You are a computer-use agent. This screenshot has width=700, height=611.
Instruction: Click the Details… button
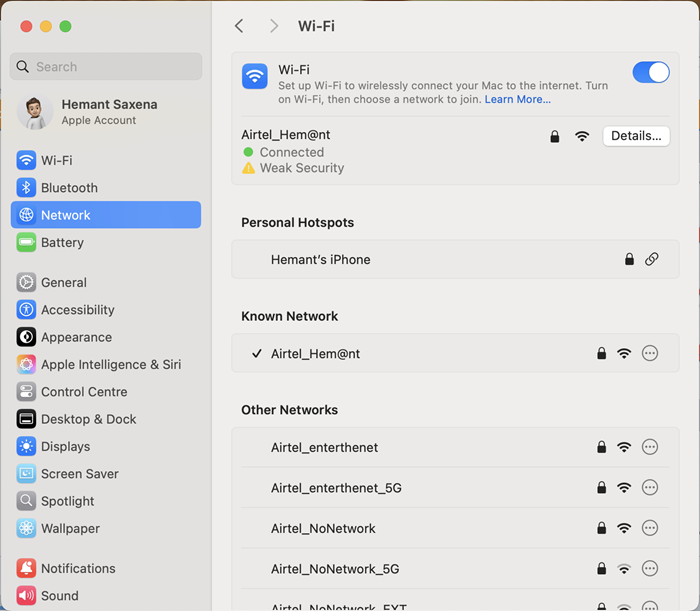[636, 136]
